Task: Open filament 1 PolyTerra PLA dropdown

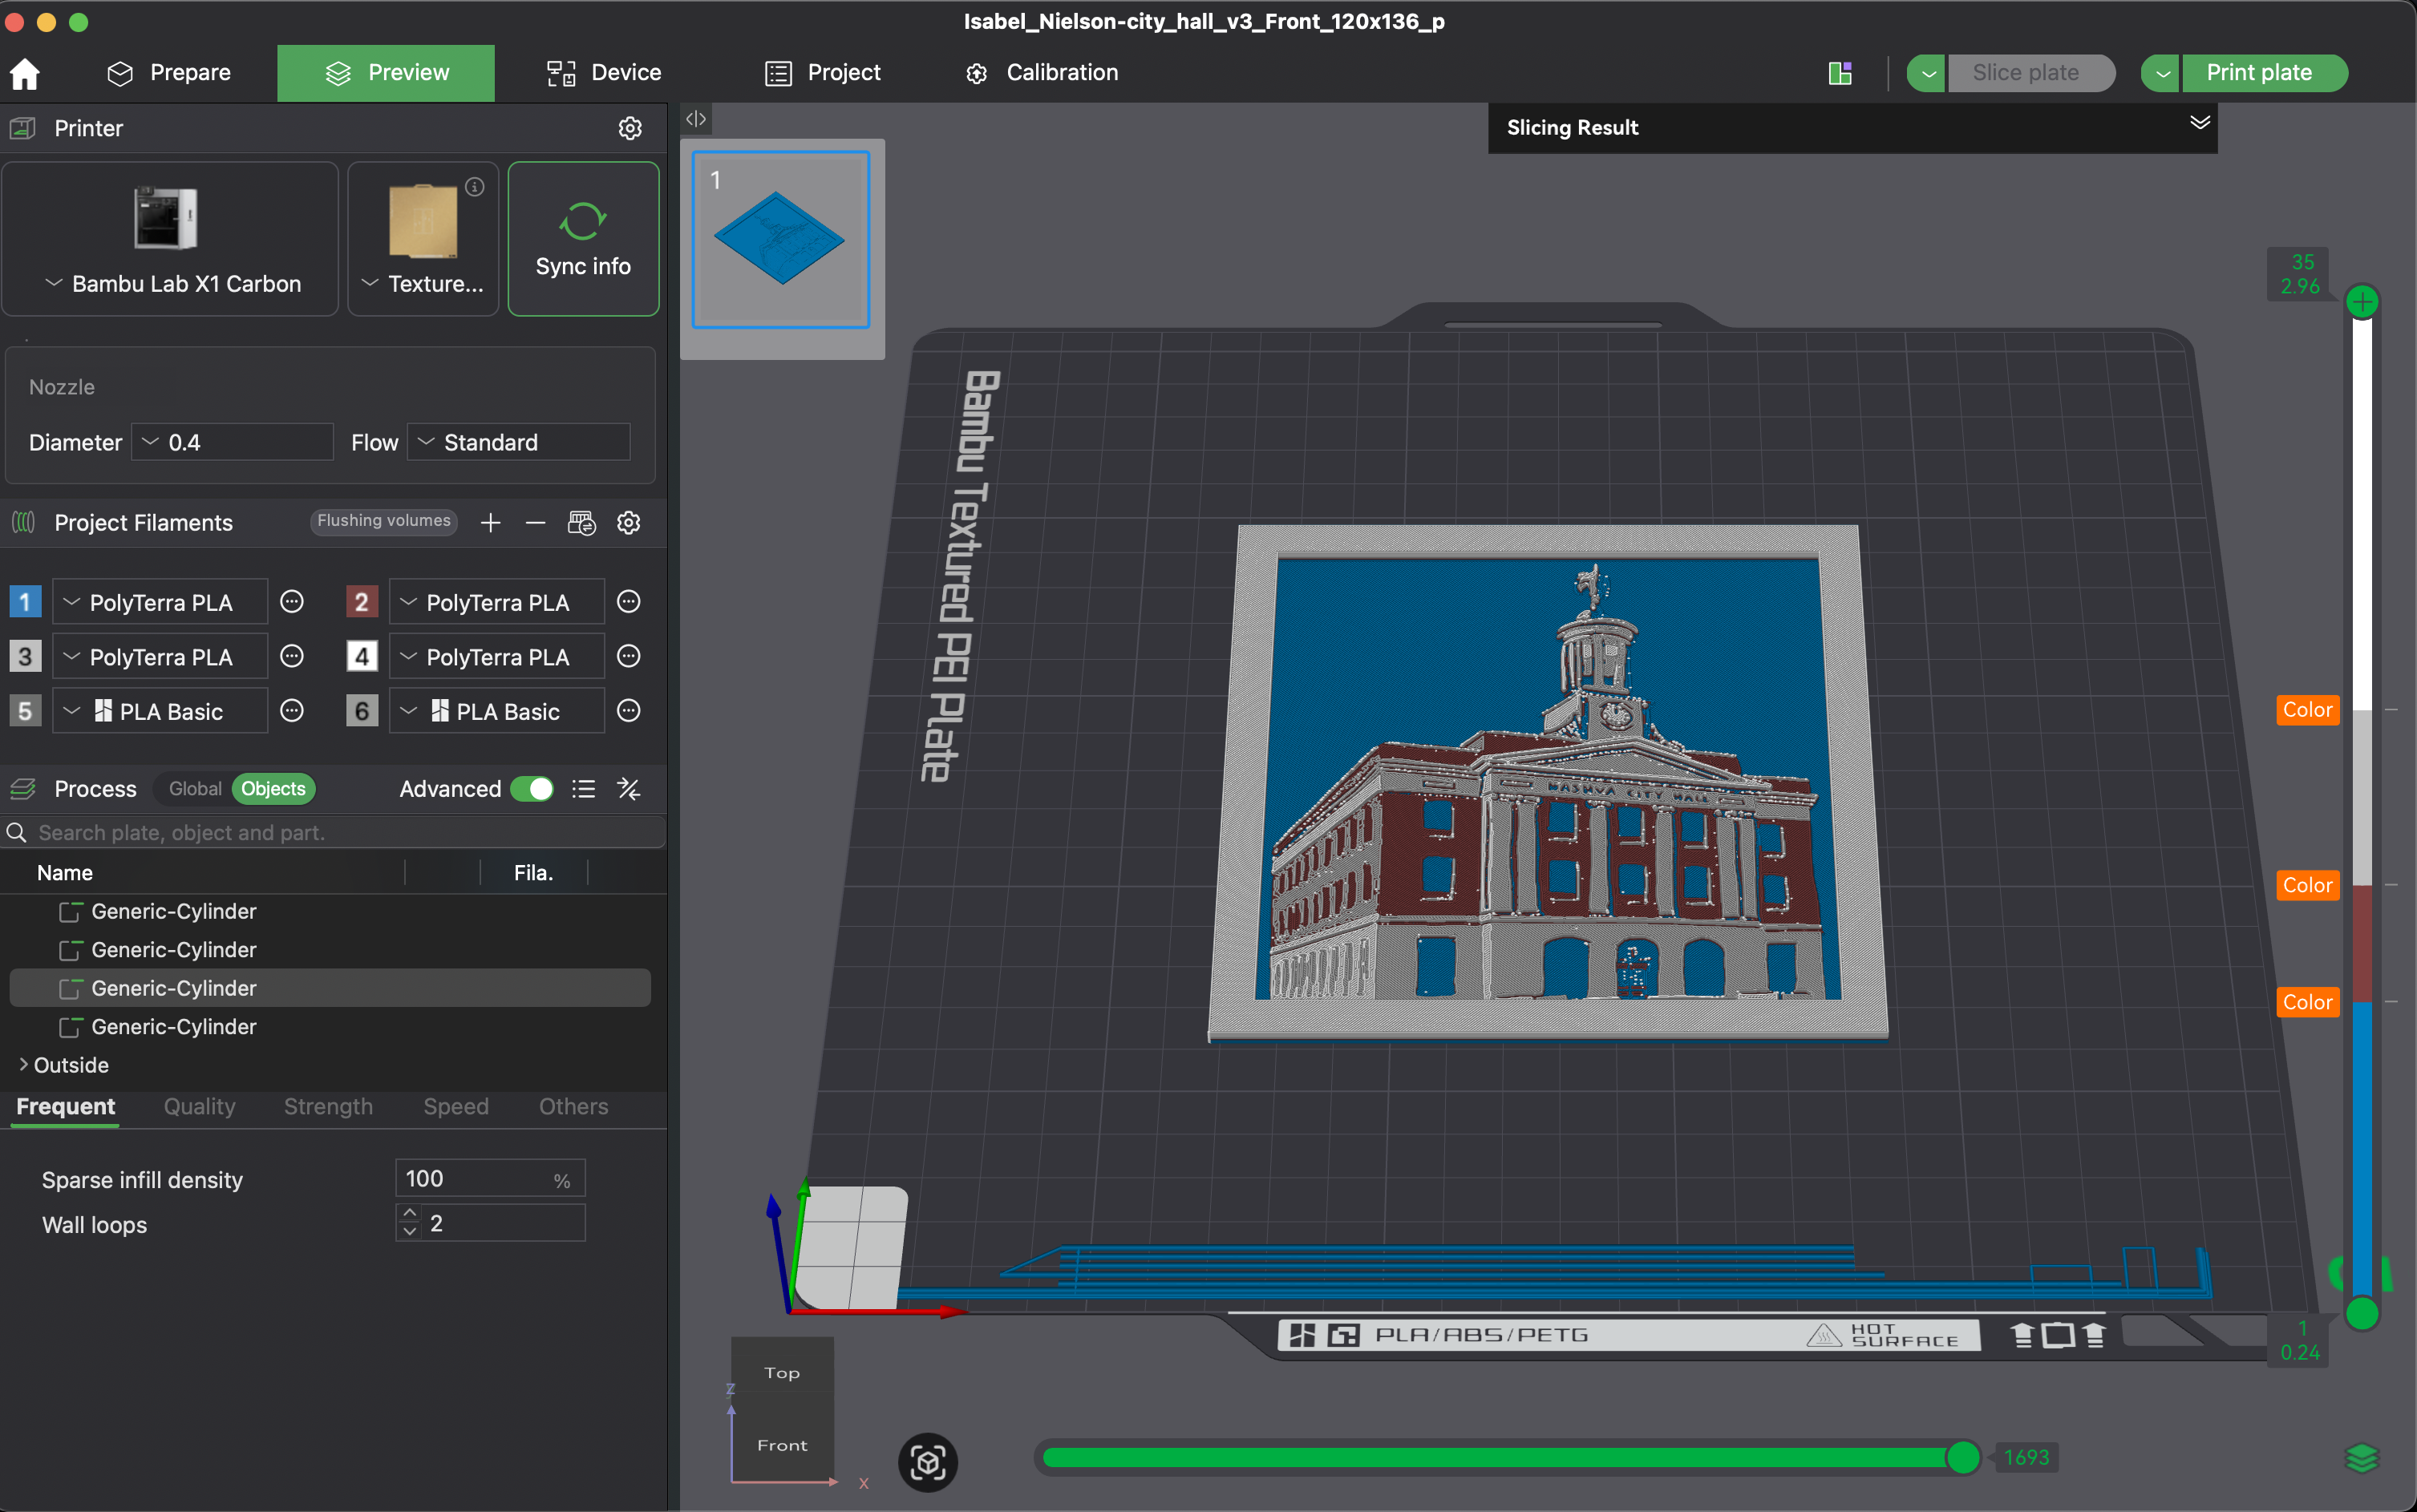Action: pos(160,602)
